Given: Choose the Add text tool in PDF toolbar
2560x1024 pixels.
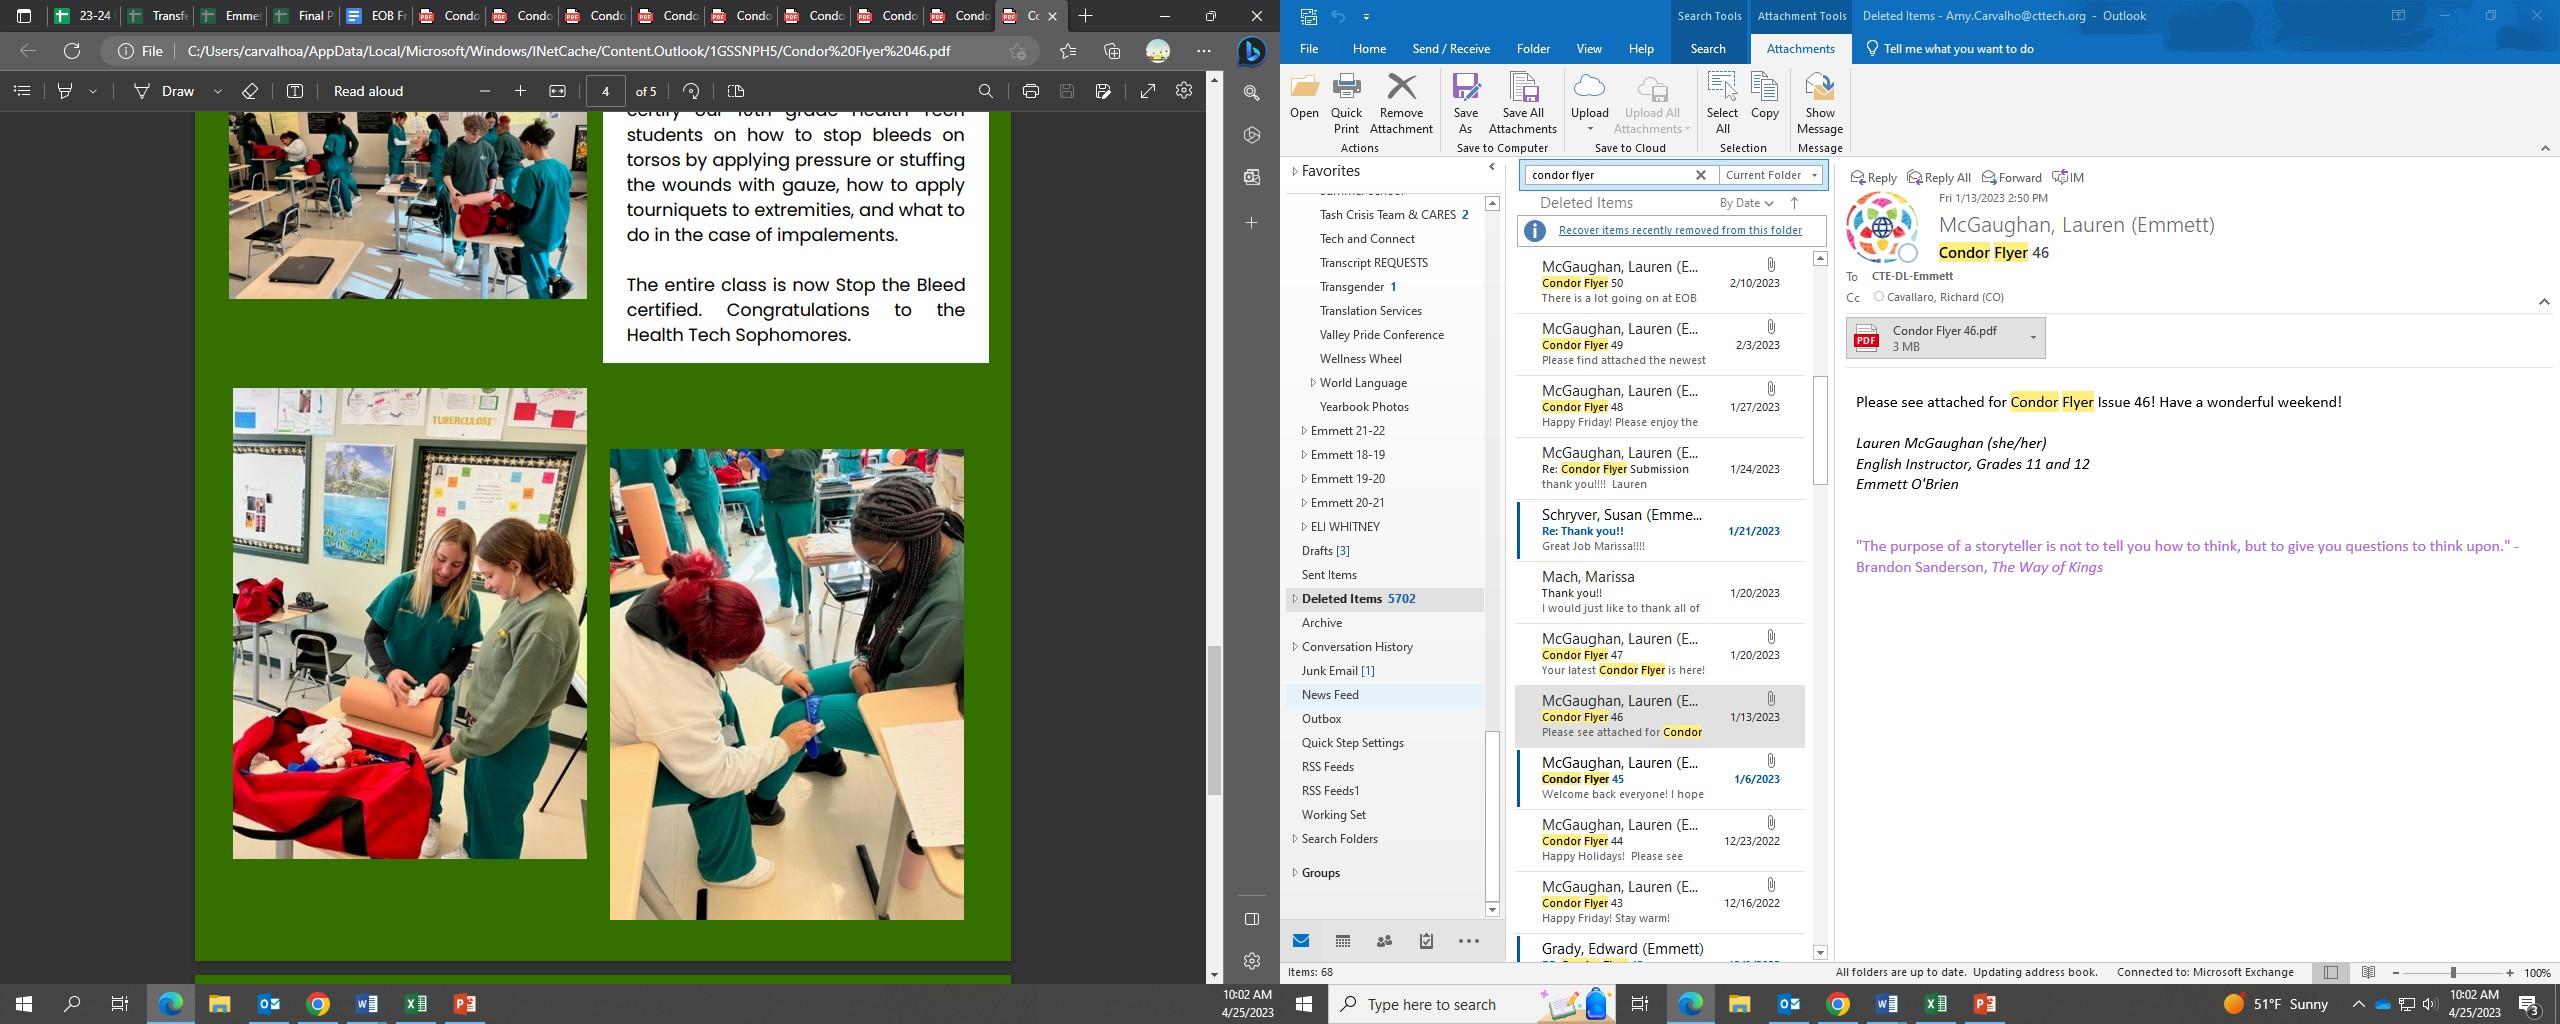Looking at the screenshot, I should pos(295,91).
